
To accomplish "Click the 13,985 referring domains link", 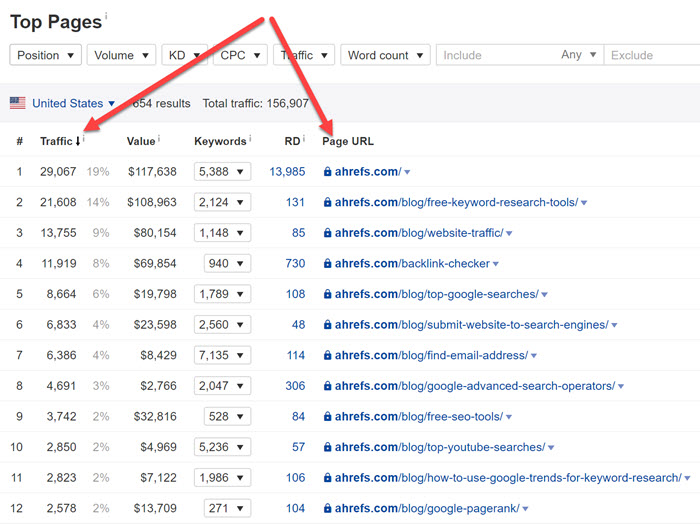I will tap(287, 172).
